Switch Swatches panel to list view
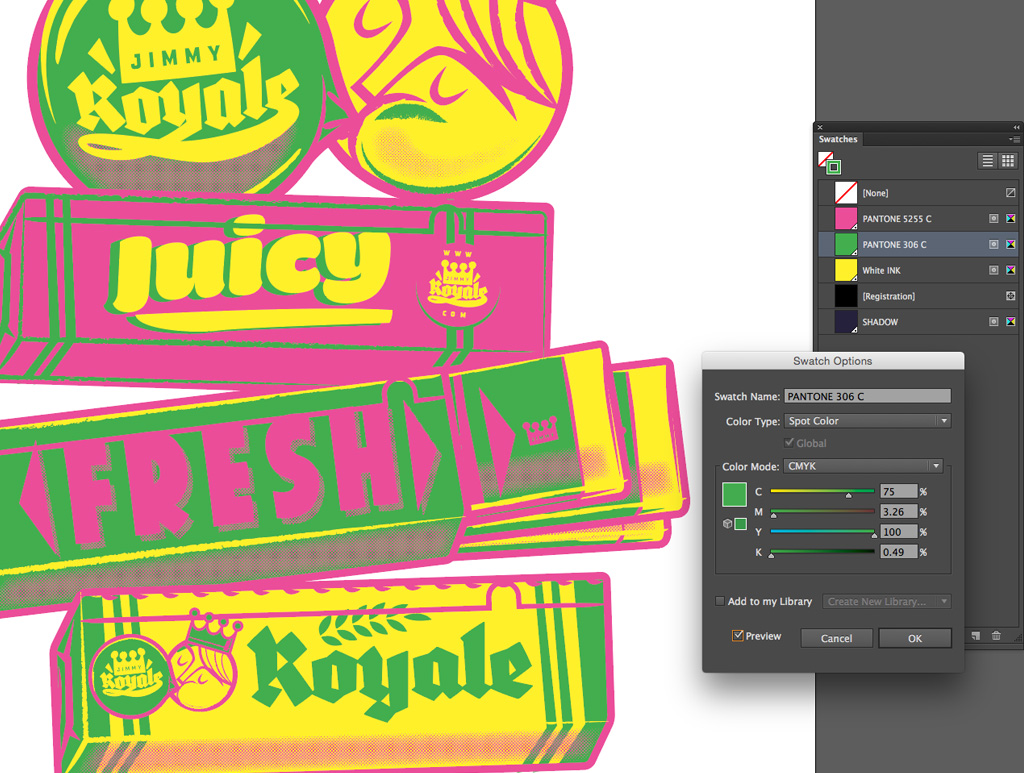The image size is (1024, 773). [987, 161]
